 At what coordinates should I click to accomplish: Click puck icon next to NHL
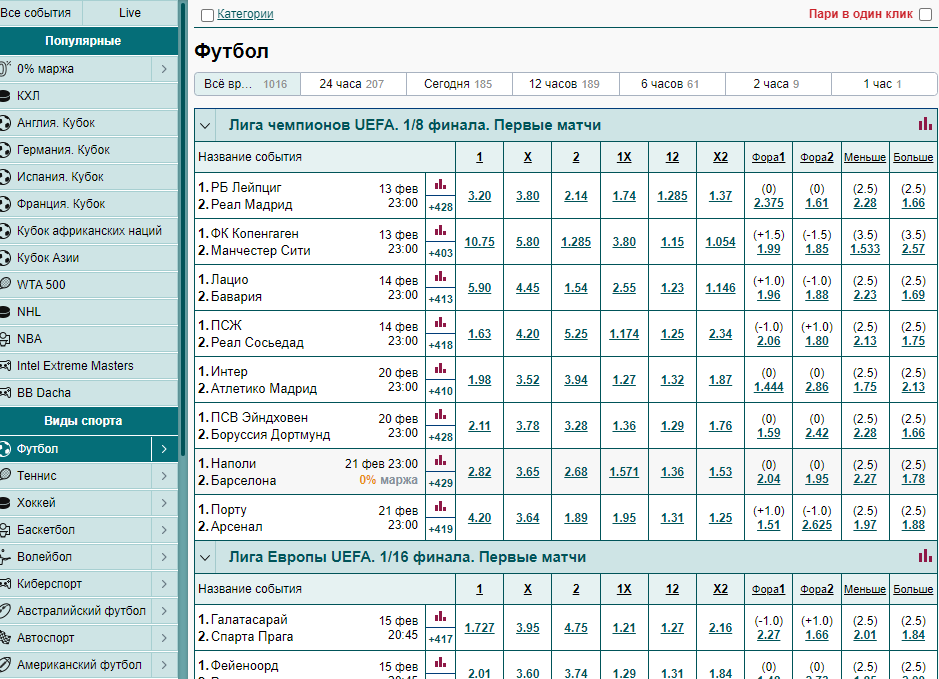point(5,312)
